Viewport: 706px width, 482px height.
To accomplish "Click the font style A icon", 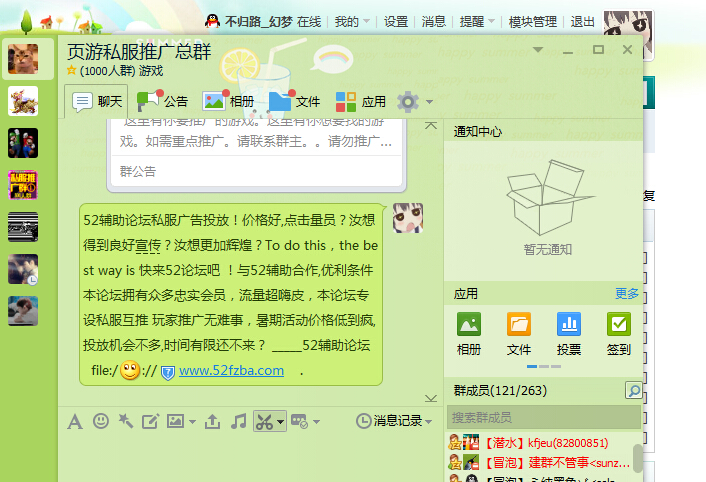I will [74, 422].
